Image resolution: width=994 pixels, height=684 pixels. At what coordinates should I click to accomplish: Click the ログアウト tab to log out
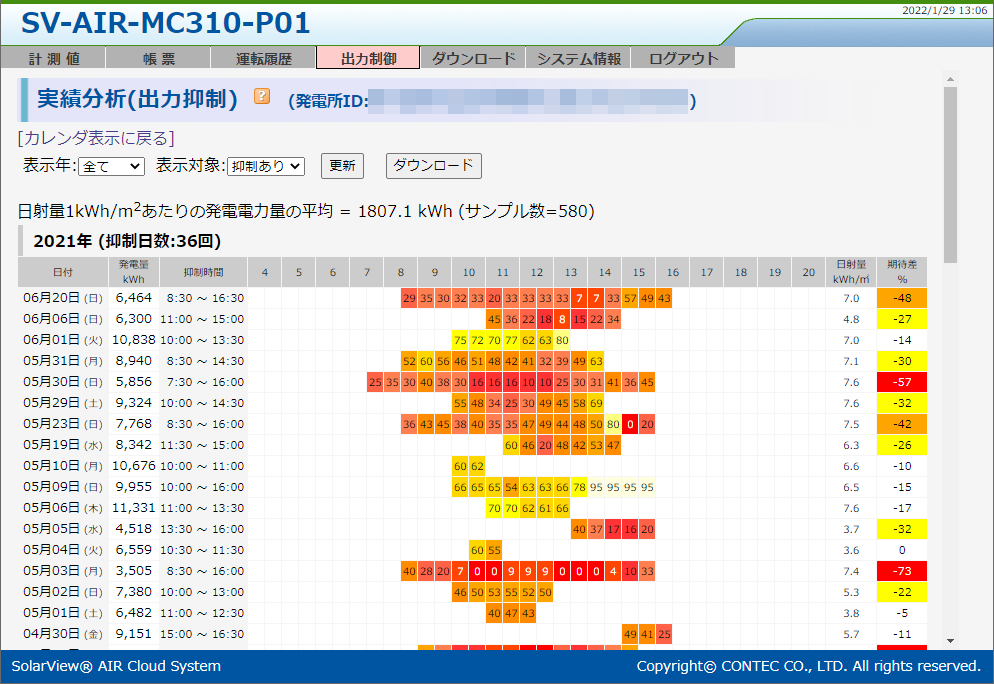(684, 59)
